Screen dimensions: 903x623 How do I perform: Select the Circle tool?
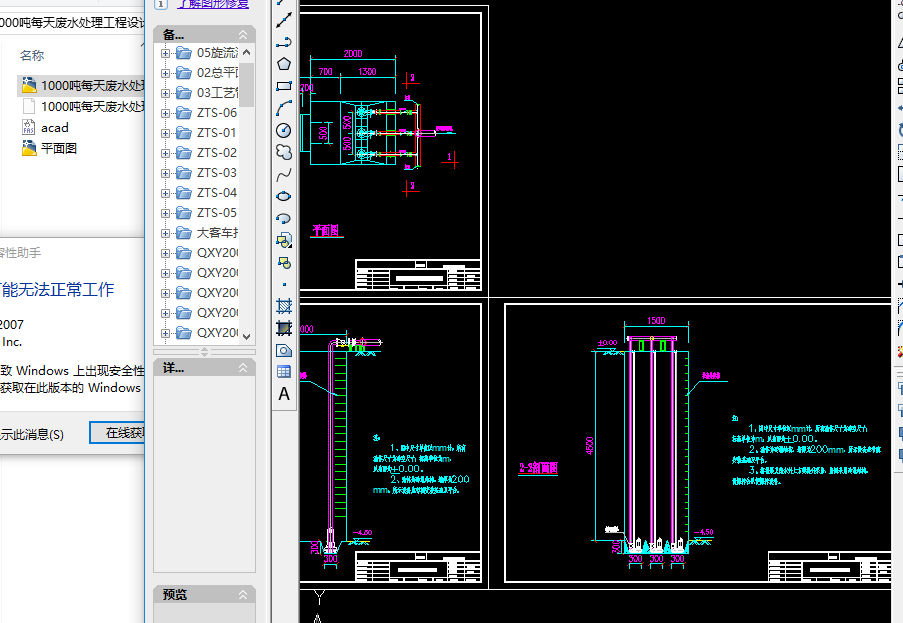[x=284, y=131]
